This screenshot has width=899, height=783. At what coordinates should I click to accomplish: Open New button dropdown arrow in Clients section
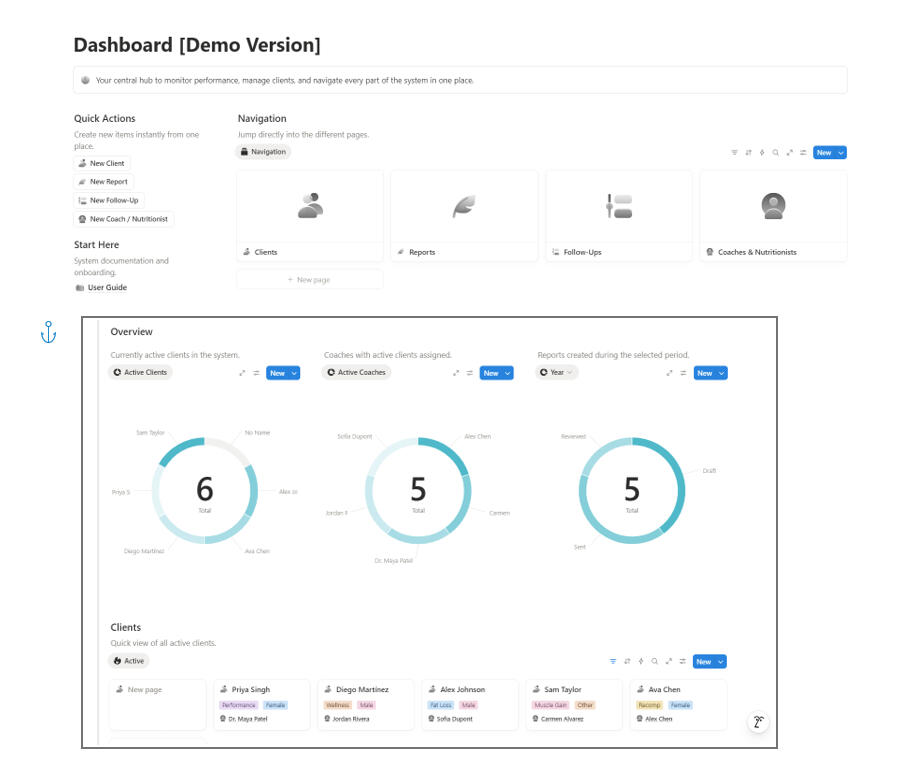720,662
